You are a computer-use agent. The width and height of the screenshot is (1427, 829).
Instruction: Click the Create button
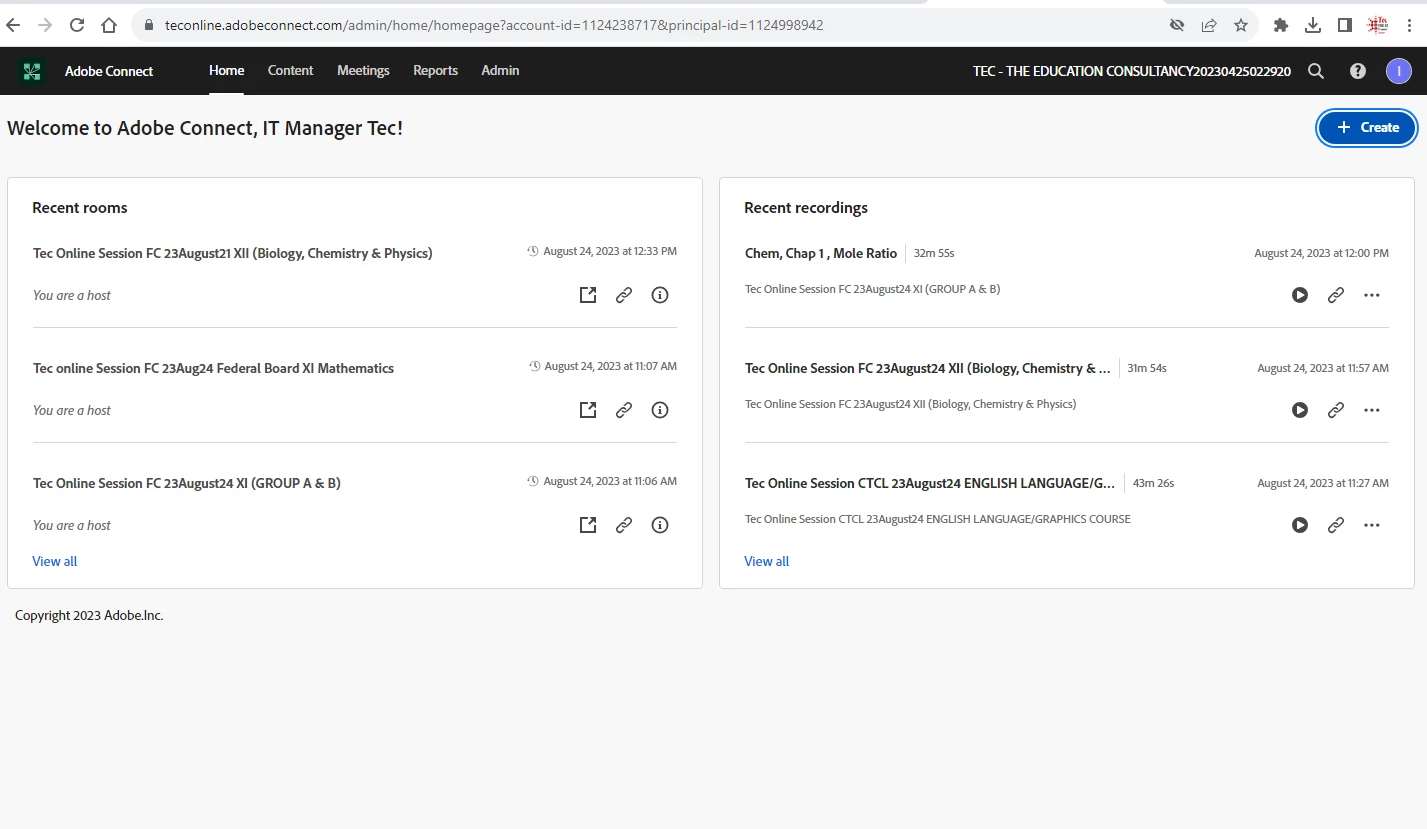(1367, 128)
